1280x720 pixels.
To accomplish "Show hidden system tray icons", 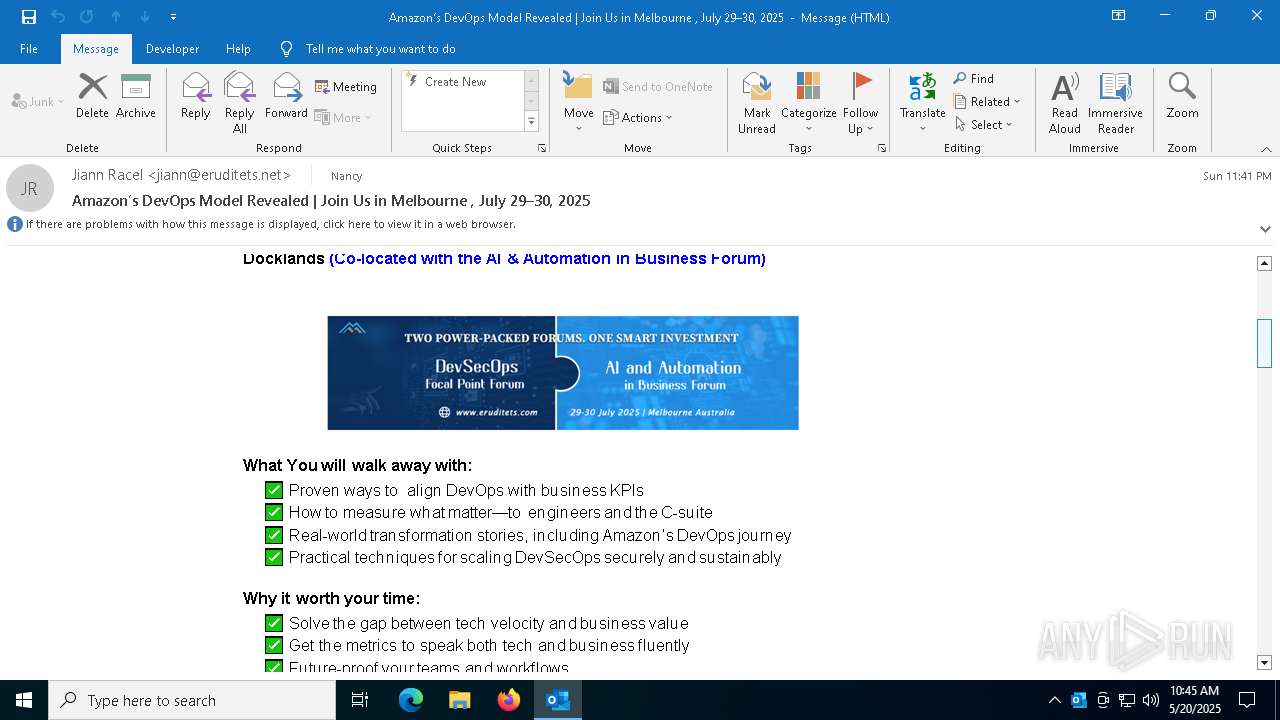I will [x=1054, y=700].
